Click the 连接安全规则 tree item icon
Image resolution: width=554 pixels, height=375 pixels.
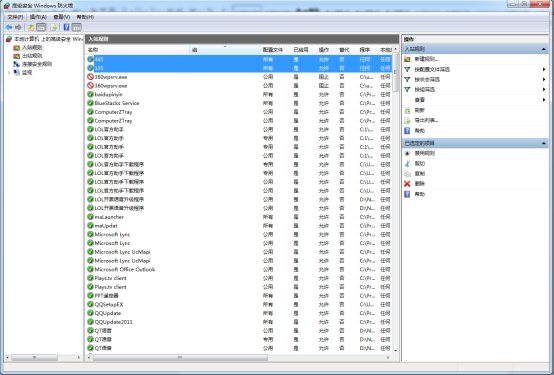click(17, 64)
